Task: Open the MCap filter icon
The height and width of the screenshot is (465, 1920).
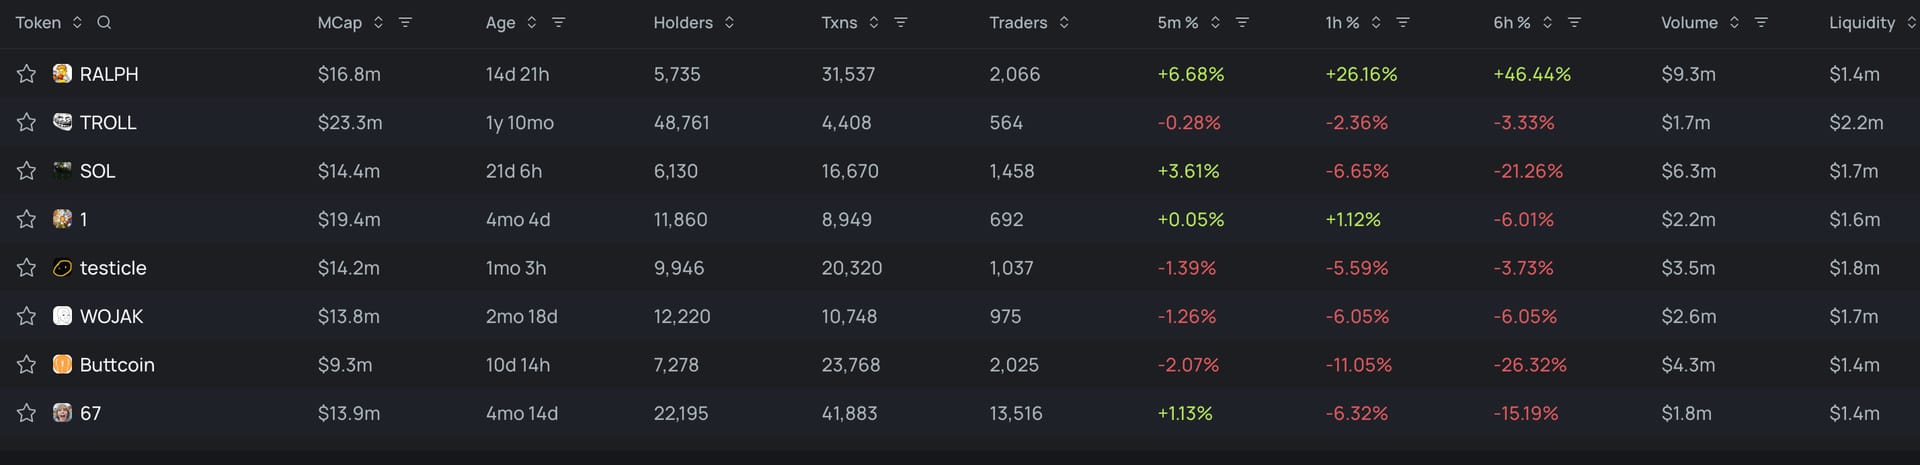Action: [x=405, y=22]
